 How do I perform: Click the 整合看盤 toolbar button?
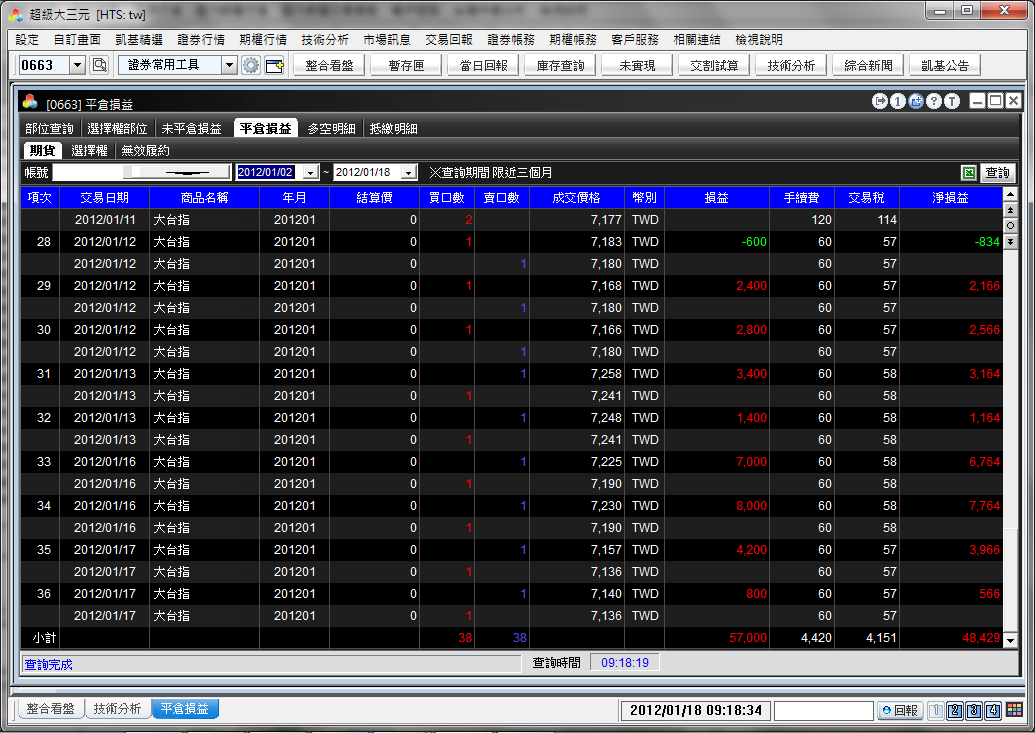(329, 65)
